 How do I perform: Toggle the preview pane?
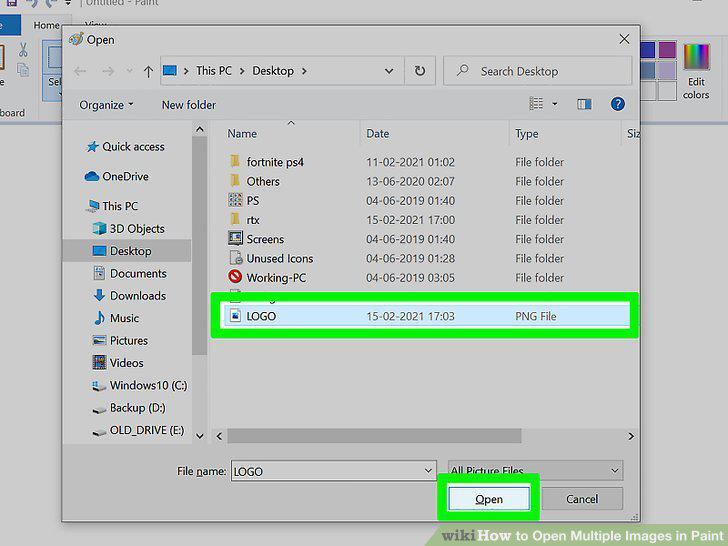point(584,104)
